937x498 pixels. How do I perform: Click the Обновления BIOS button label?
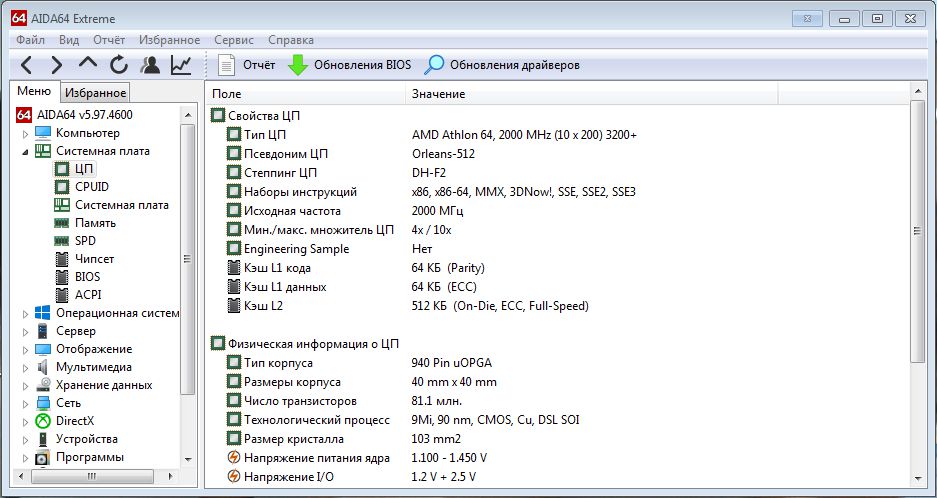click(x=363, y=65)
